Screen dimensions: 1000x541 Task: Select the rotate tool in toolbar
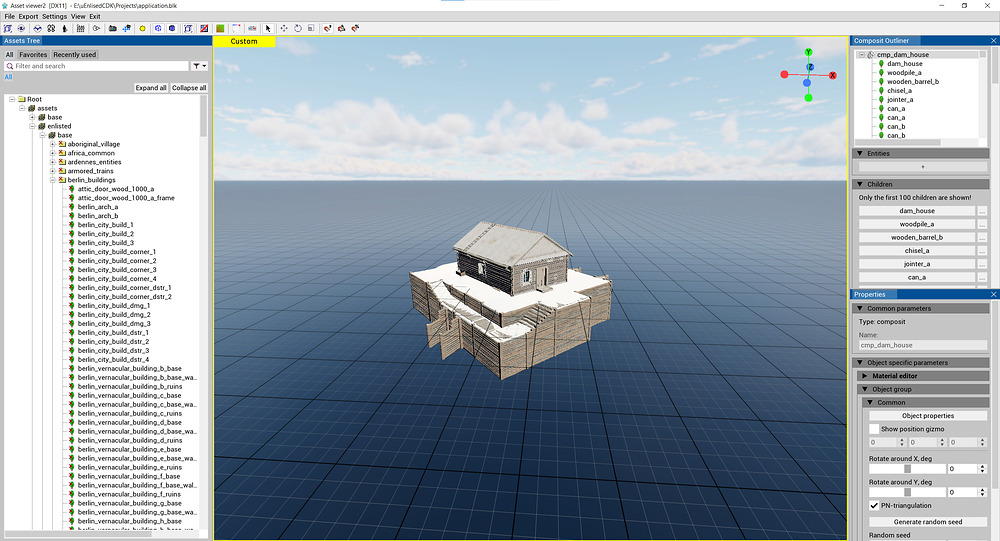point(298,28)
